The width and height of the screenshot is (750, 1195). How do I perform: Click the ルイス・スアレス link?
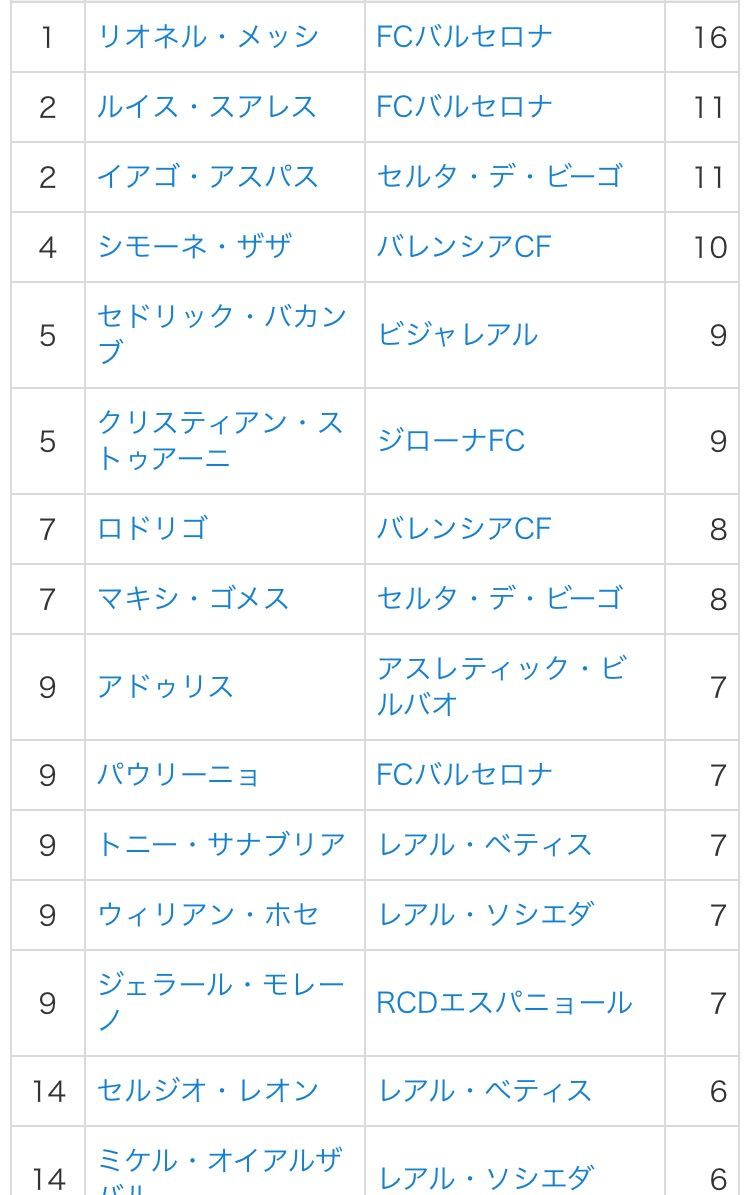coord(207,107)
